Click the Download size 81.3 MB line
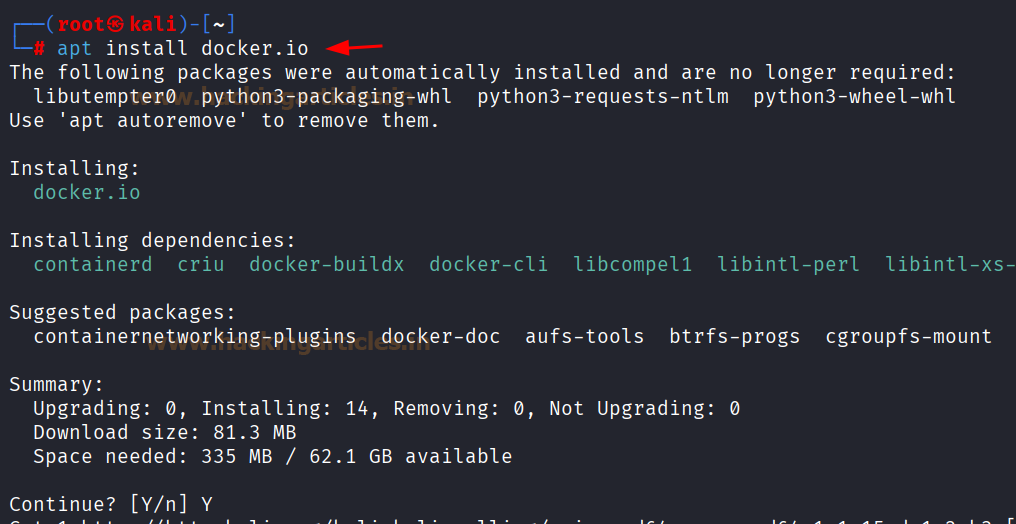Image resolution: width=1016 pixels, height=524 pixels. (165, 433)
